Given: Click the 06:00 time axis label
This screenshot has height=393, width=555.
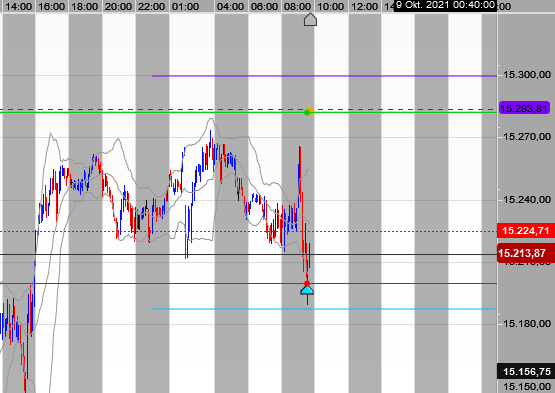Looking at the screenshot, I should click(x=264, y=6).
